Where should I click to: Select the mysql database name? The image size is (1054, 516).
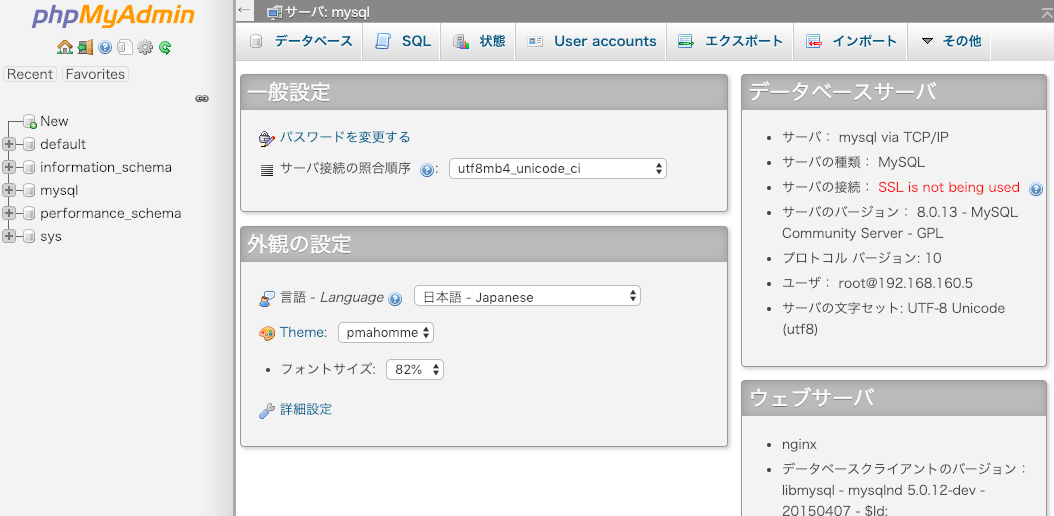tap(59, 190)
